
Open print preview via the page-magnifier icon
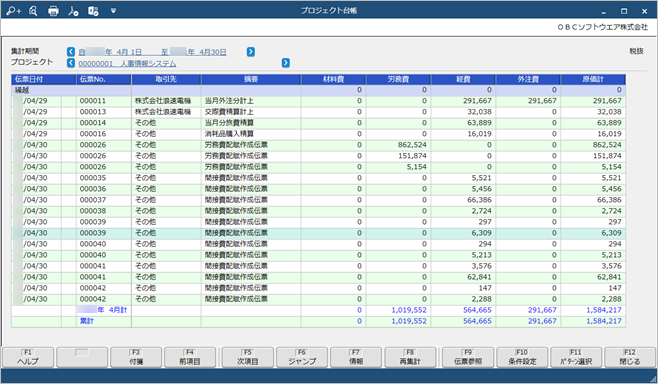coord(33,11)
